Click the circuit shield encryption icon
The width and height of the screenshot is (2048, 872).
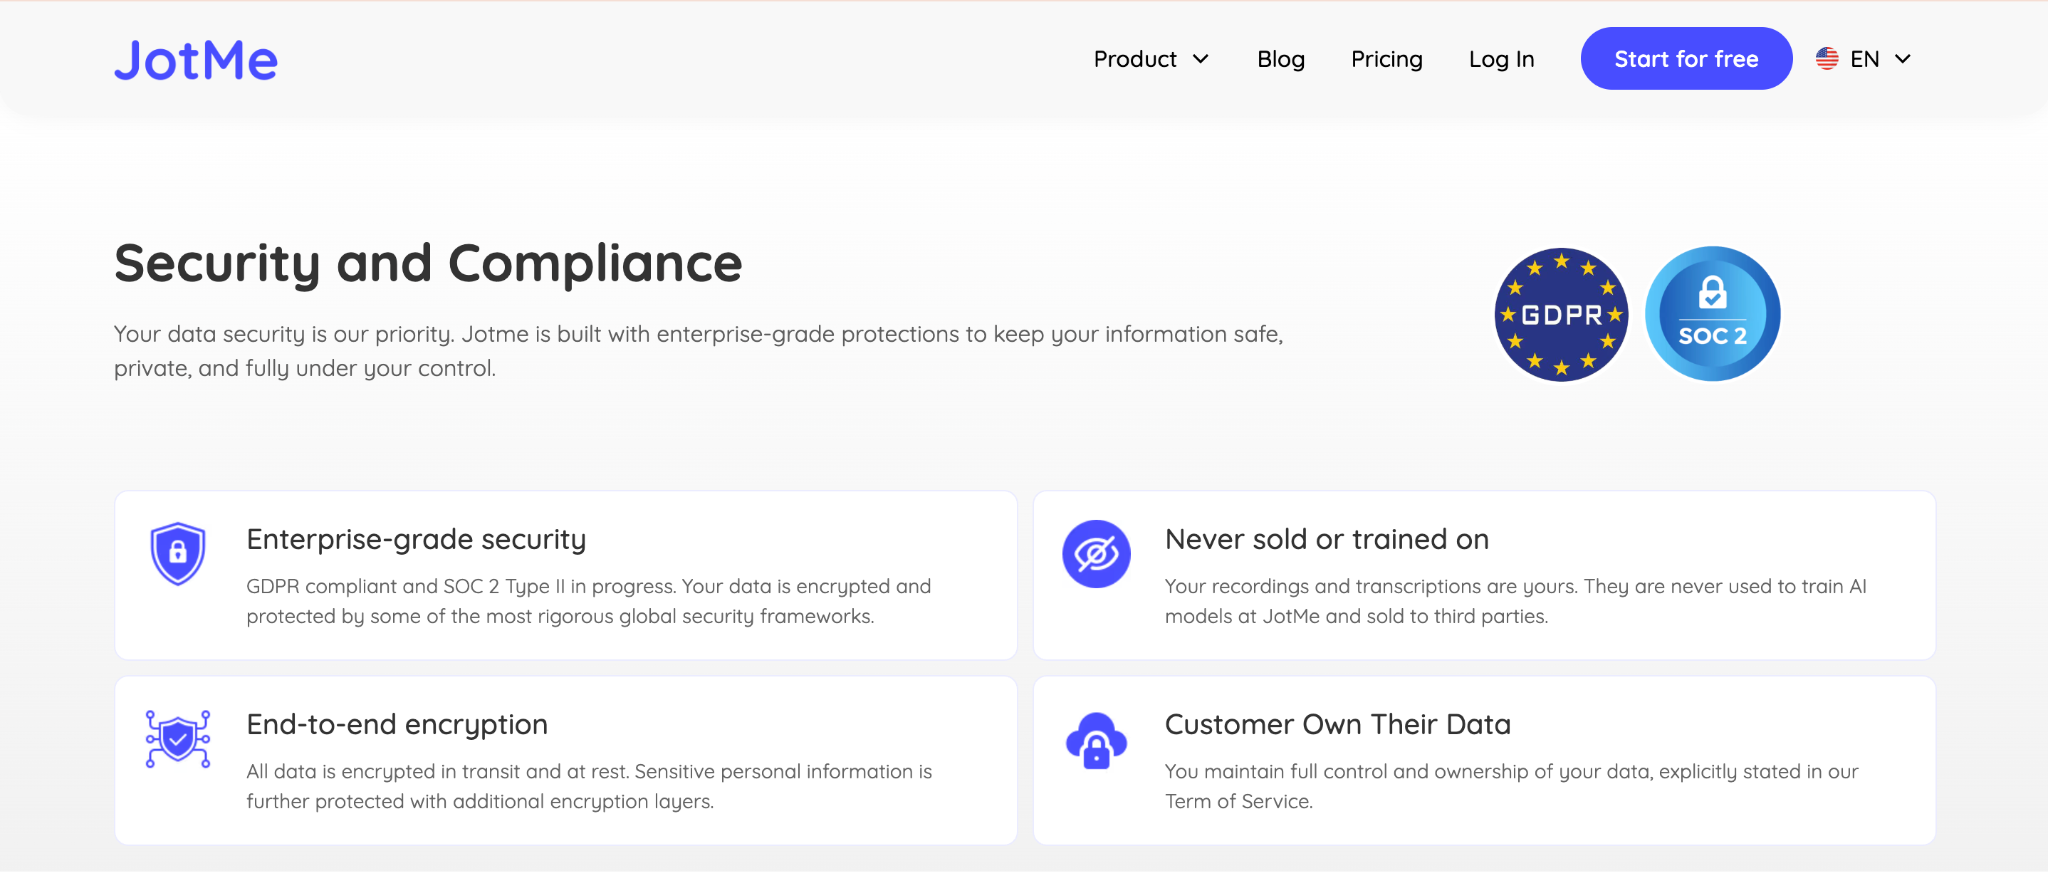coord(178,739)
